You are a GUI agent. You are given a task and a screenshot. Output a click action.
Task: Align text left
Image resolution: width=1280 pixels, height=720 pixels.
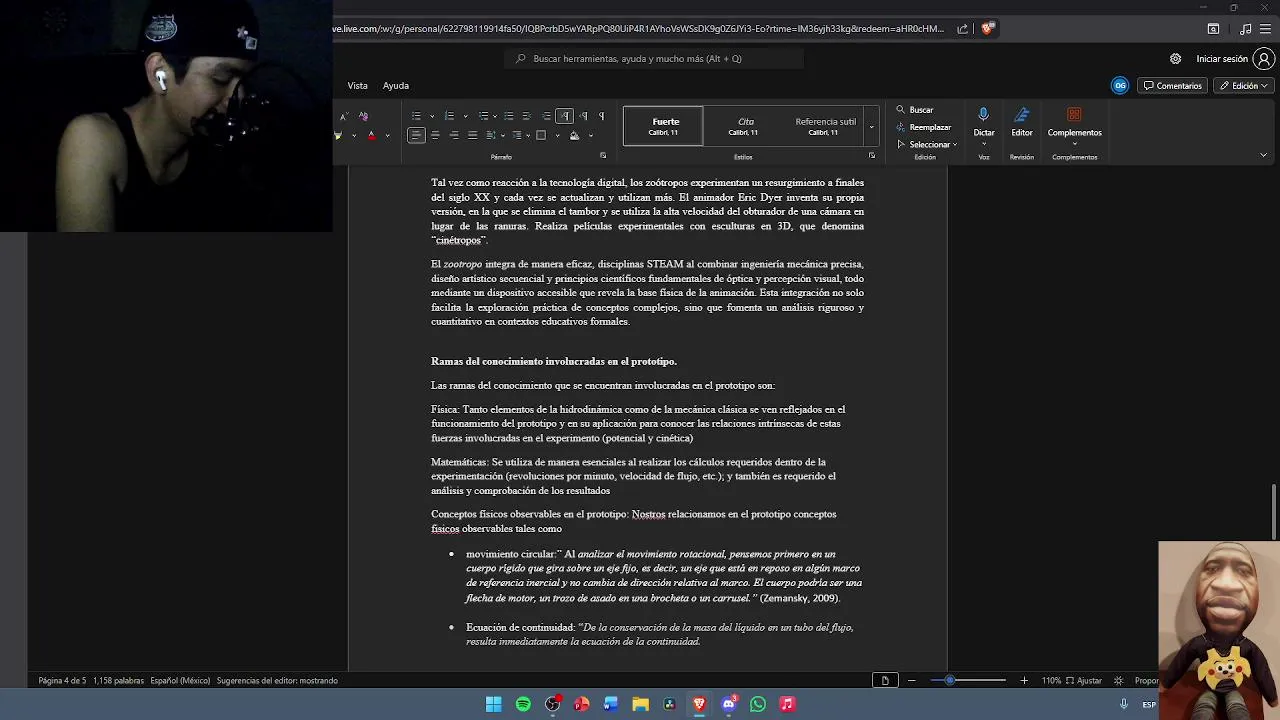point(416,135)
